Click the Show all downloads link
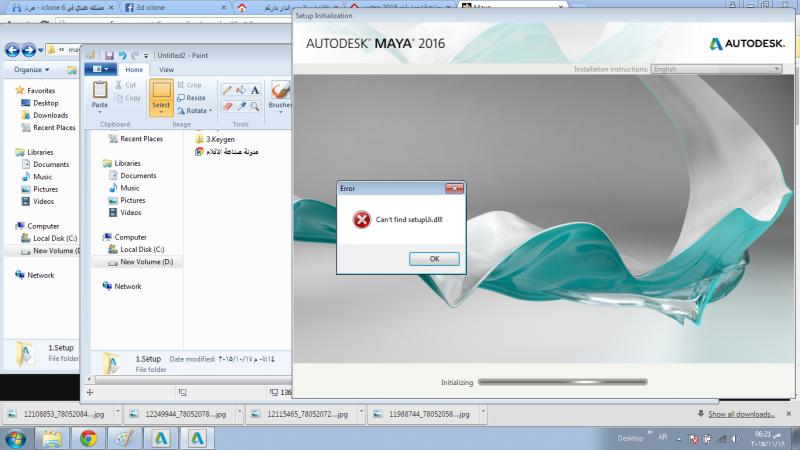This screenshot has height=450, width=800. [741, 414]
